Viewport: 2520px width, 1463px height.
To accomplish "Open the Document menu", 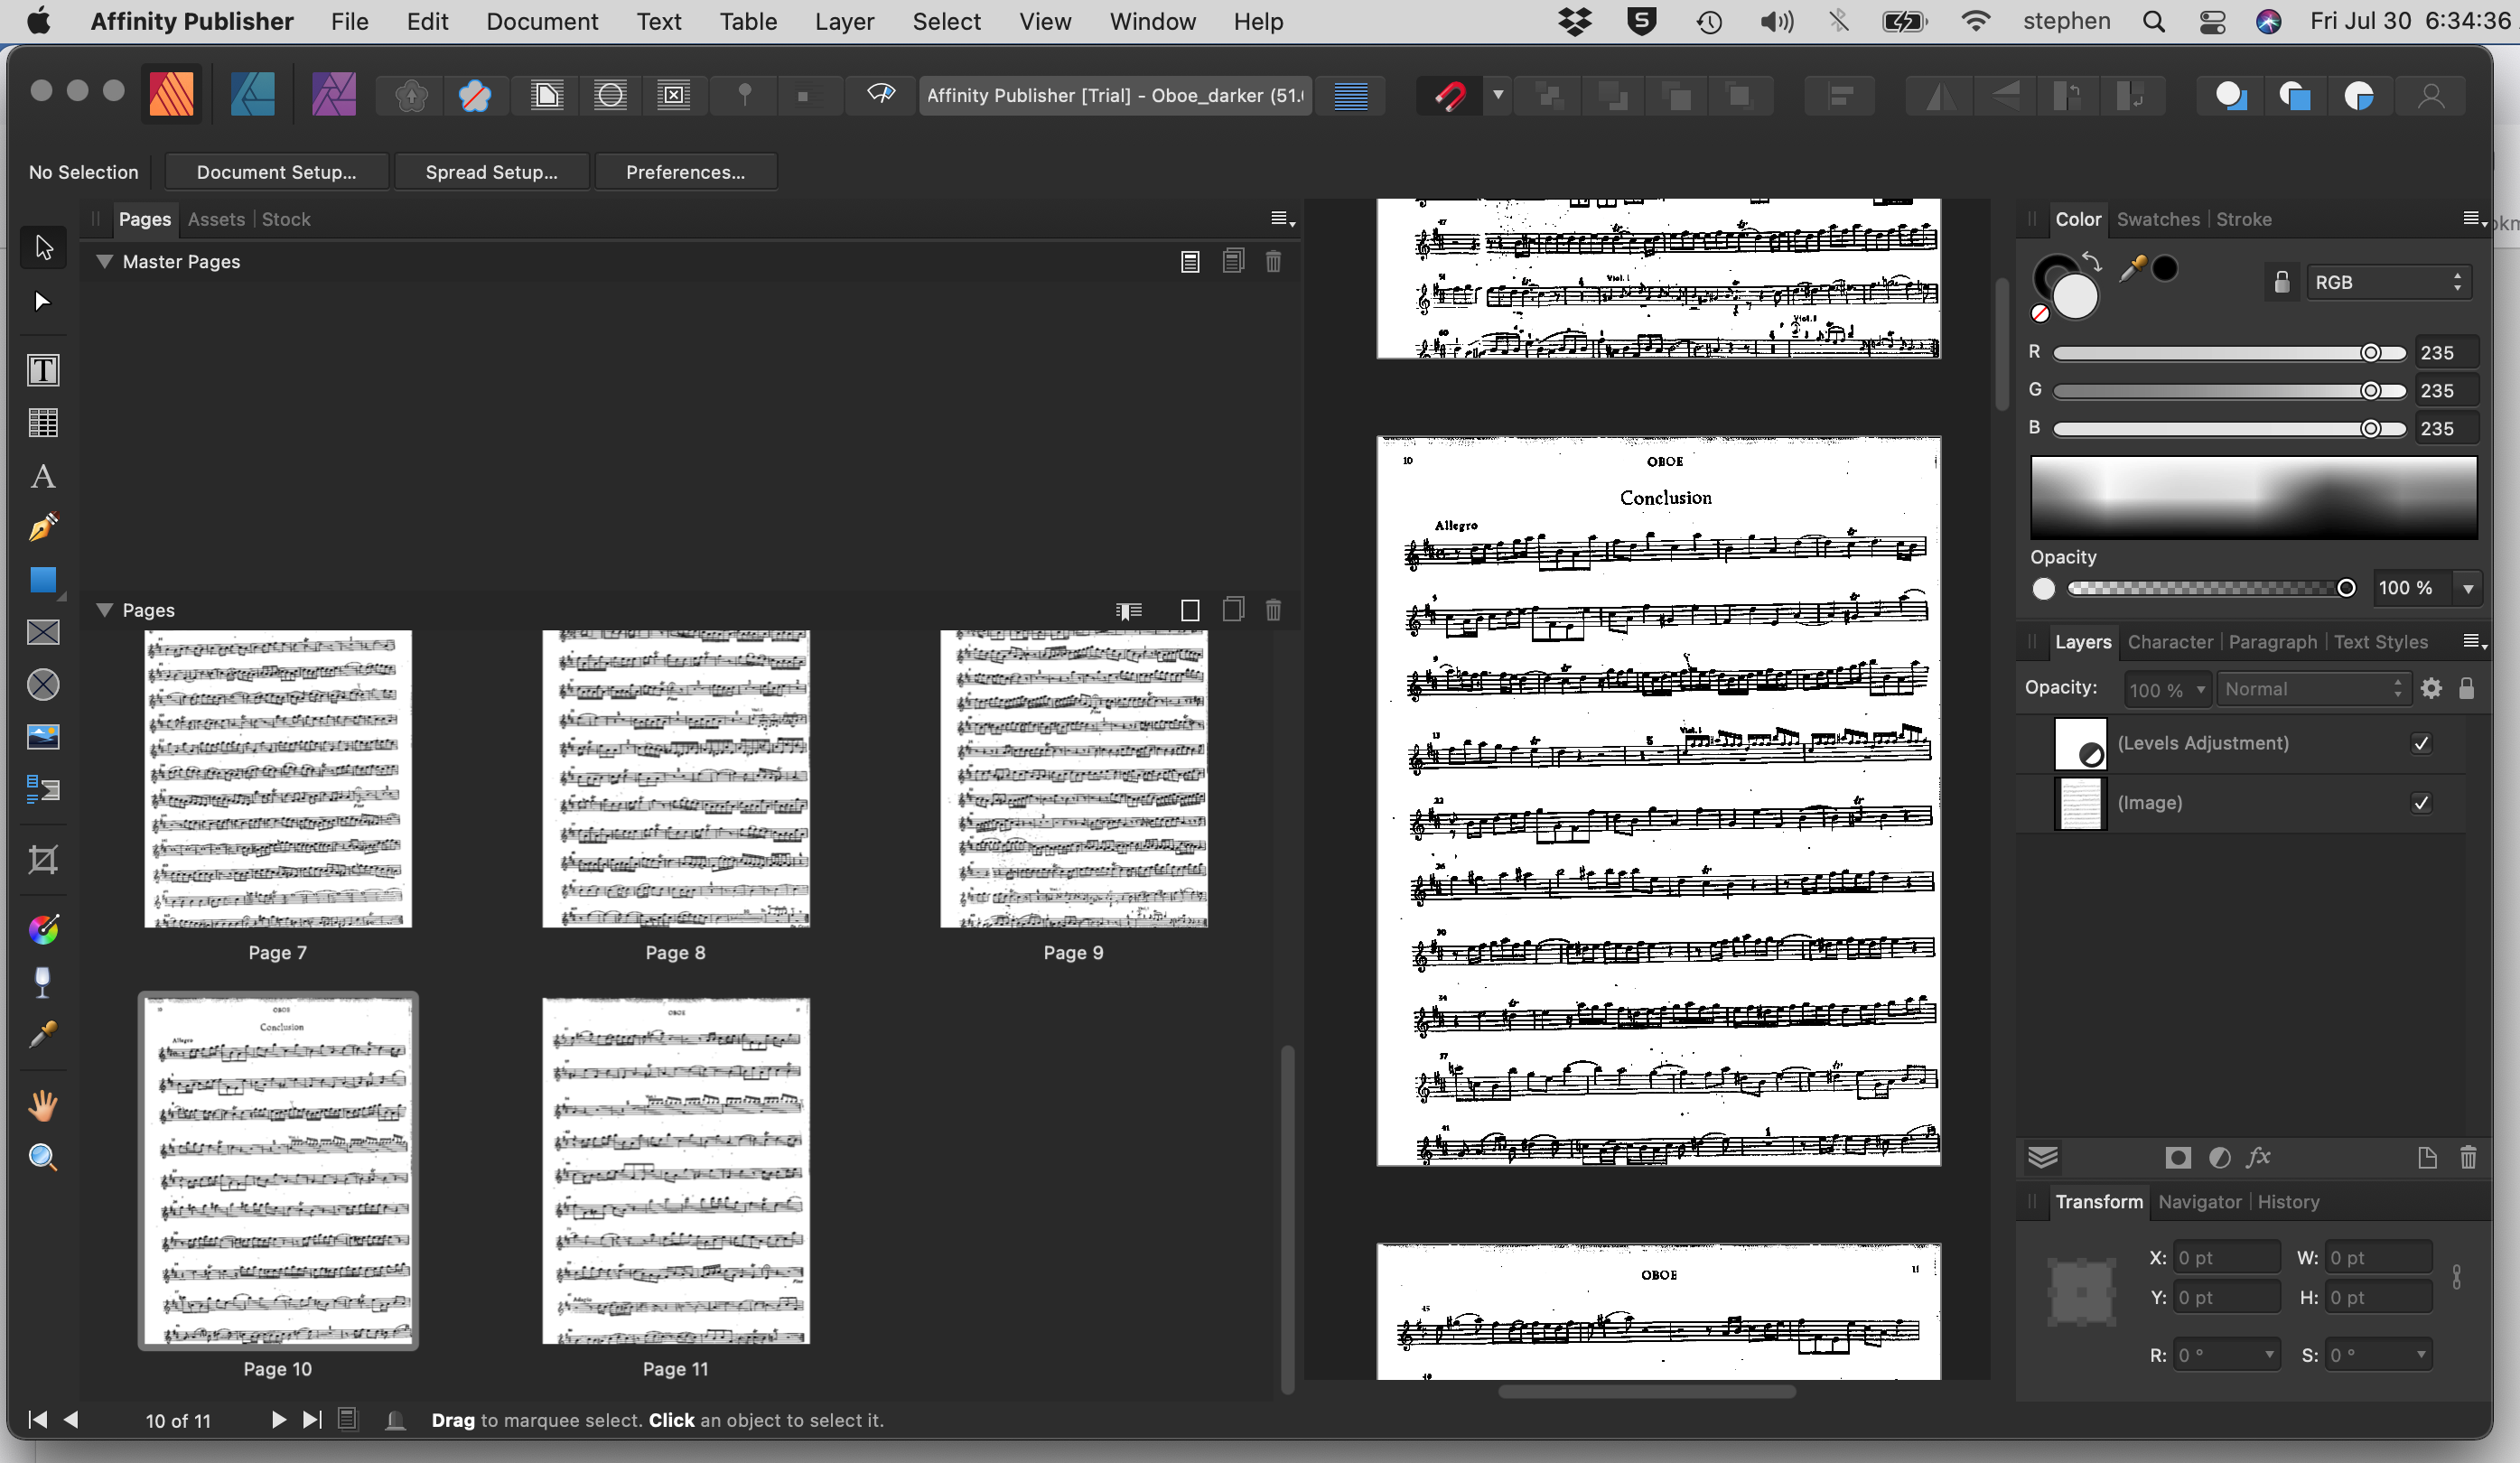I will click(x=542, y=21).
